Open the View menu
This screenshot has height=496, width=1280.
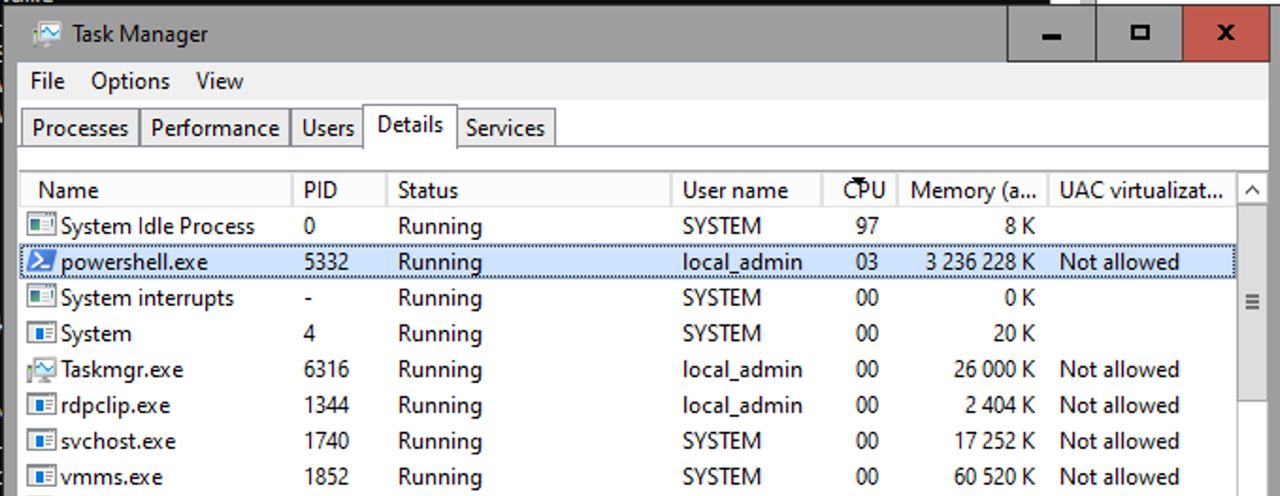tap(219, 82)
